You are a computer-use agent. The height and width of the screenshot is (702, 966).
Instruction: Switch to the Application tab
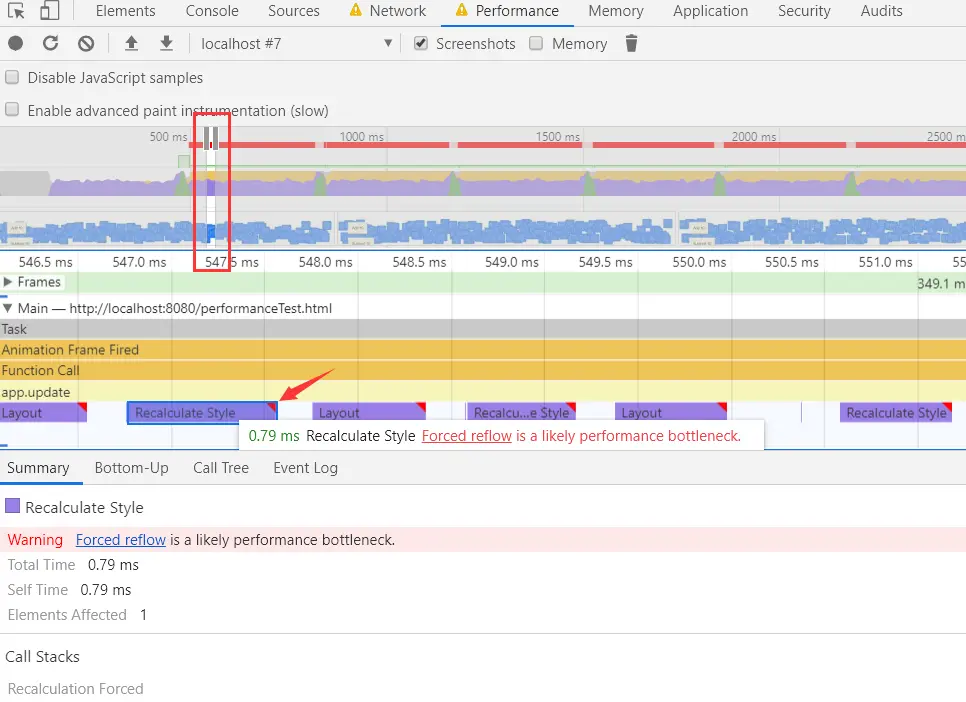pos(710,10)
